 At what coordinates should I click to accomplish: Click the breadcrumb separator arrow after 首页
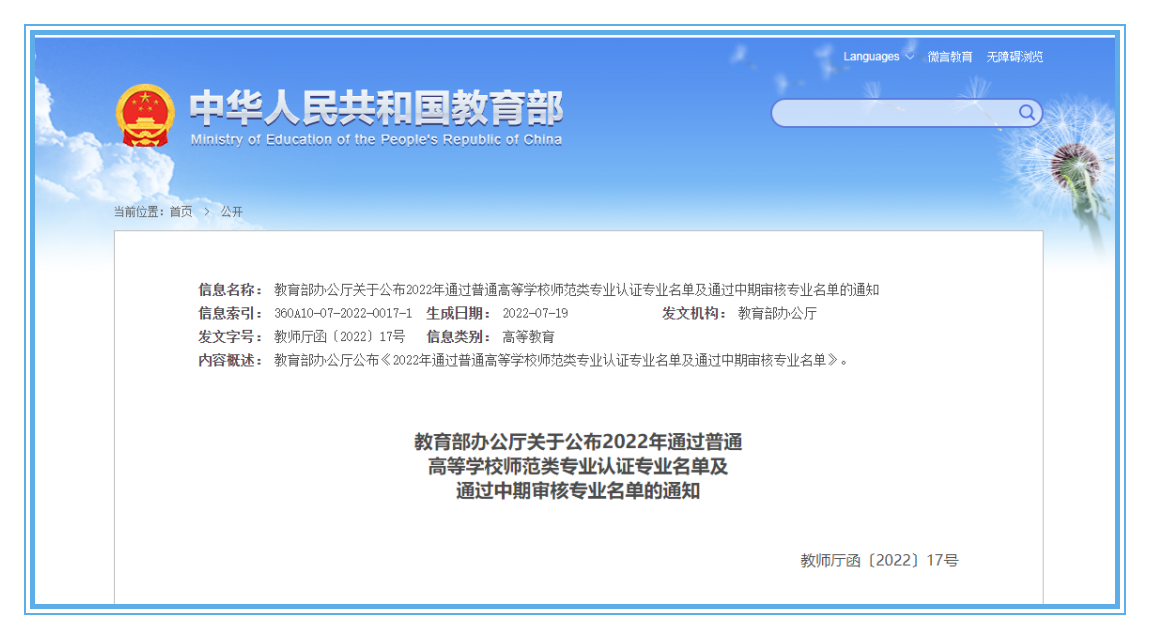[x=207, y=212]
